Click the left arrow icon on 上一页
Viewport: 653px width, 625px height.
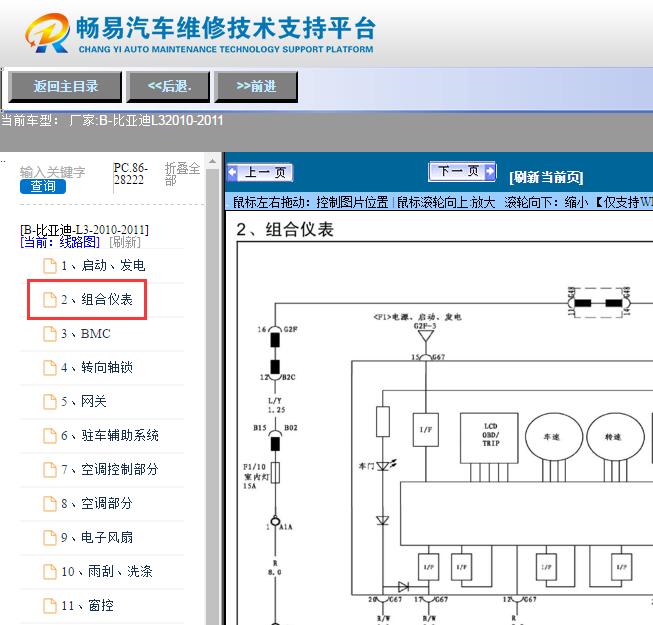click(232, 172)
